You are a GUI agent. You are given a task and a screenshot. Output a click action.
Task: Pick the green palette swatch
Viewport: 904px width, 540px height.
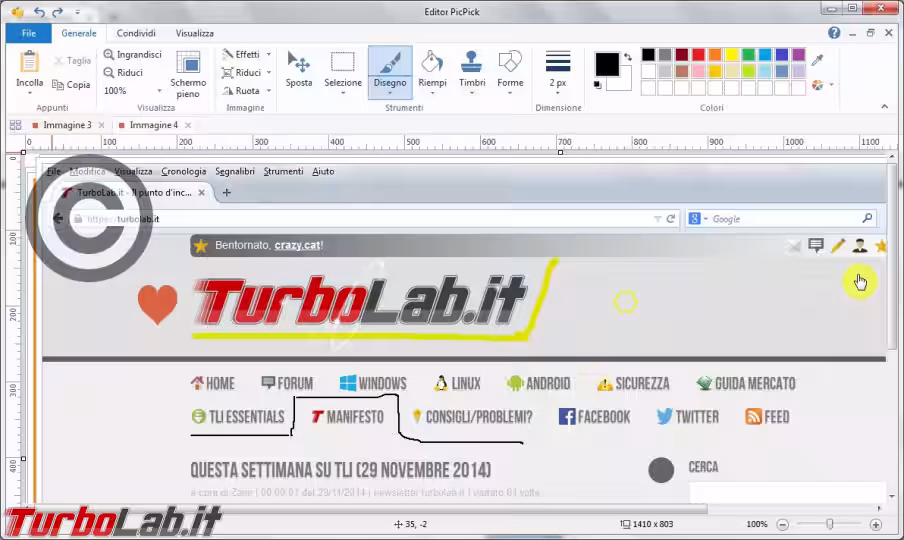point(748,55)
